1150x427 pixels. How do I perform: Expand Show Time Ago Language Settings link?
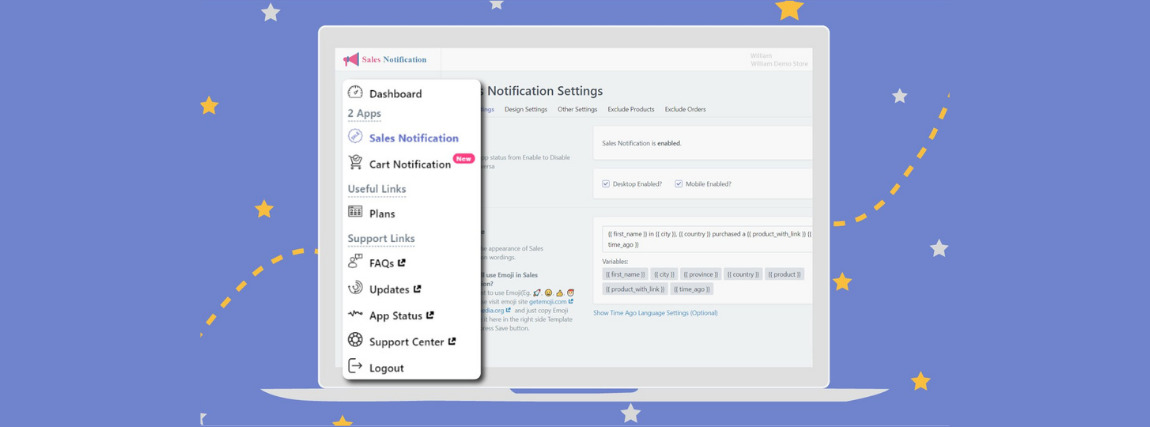pos(655,313)
